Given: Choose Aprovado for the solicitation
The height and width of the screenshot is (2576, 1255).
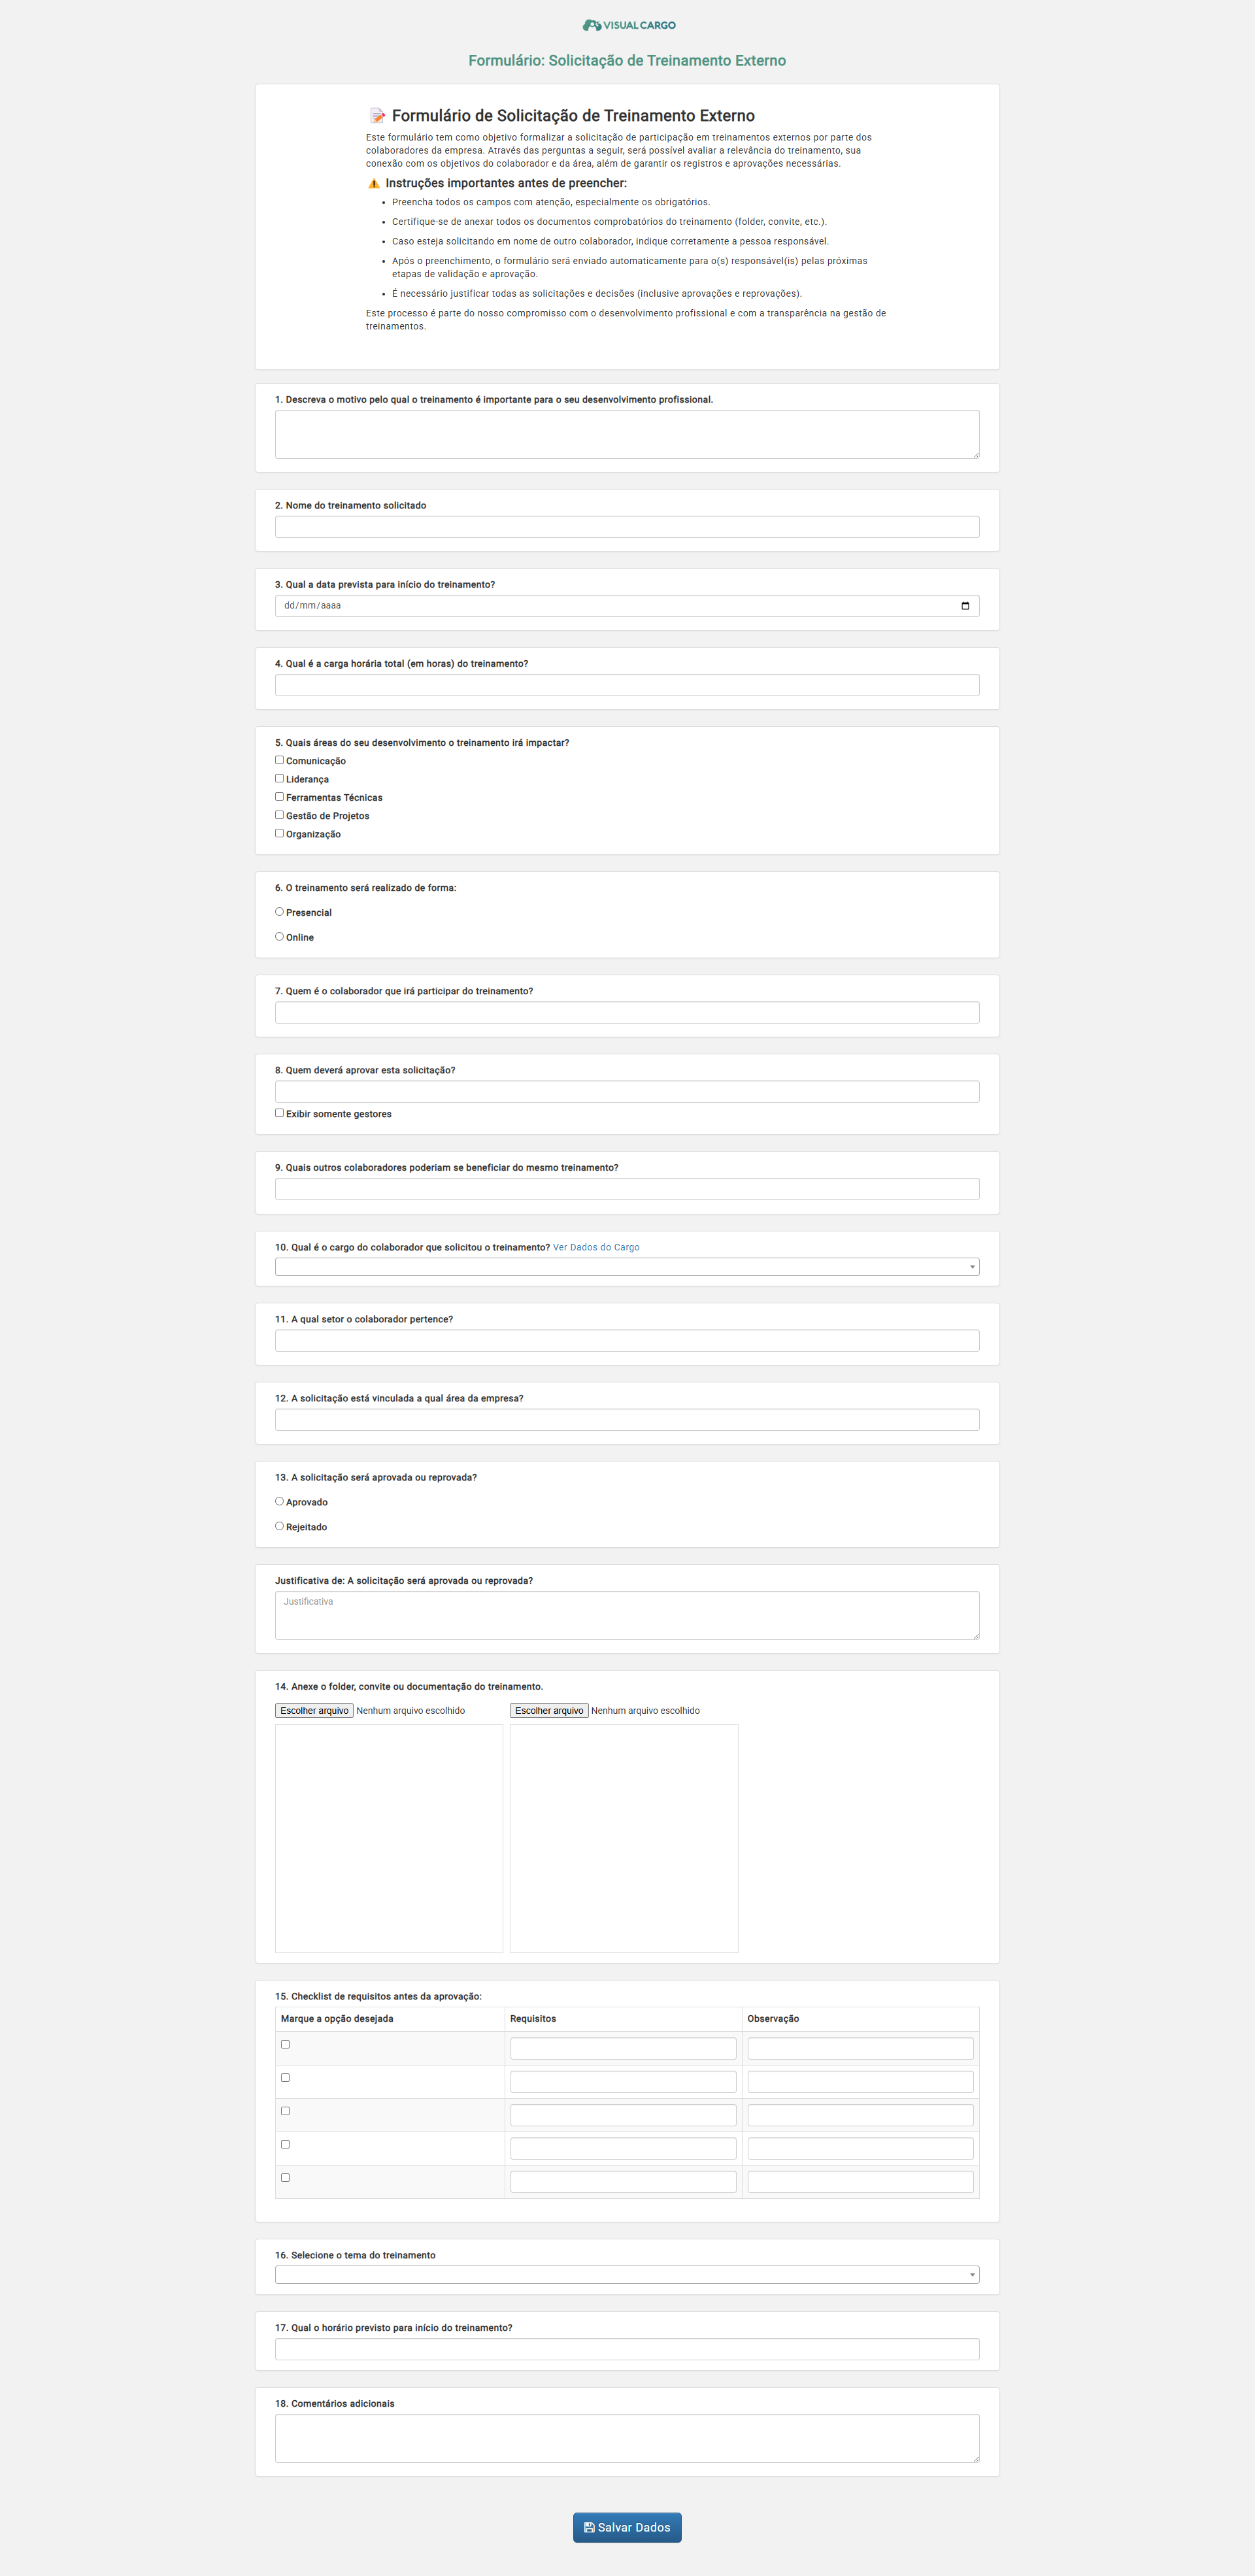Looking at the screenshot, I should coord(280,1501).
